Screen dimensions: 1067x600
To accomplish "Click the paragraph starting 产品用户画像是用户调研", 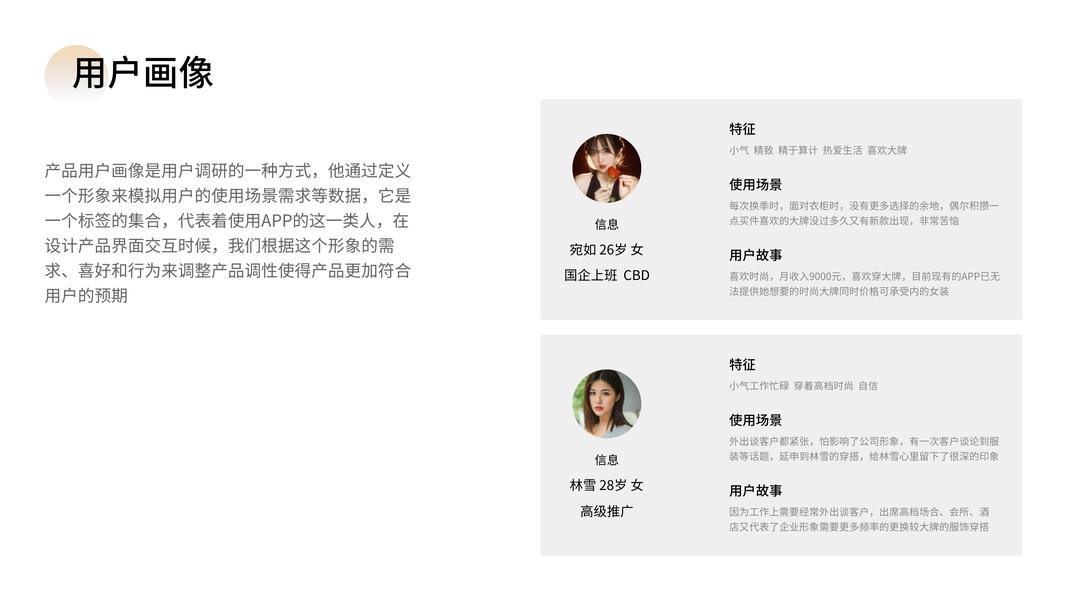I will pos(228,233).
